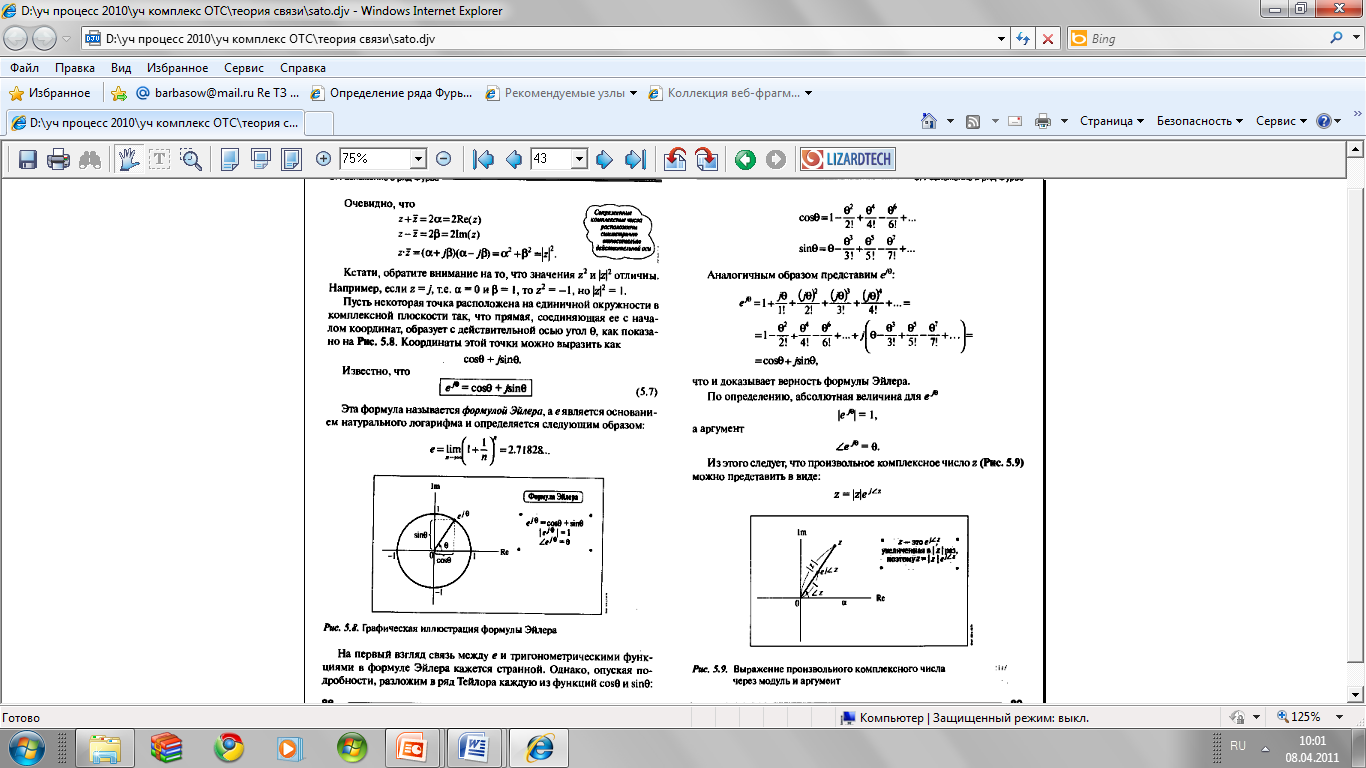
Task: Open Google Chrome from taskbar
Action: (x=229, y=748)
